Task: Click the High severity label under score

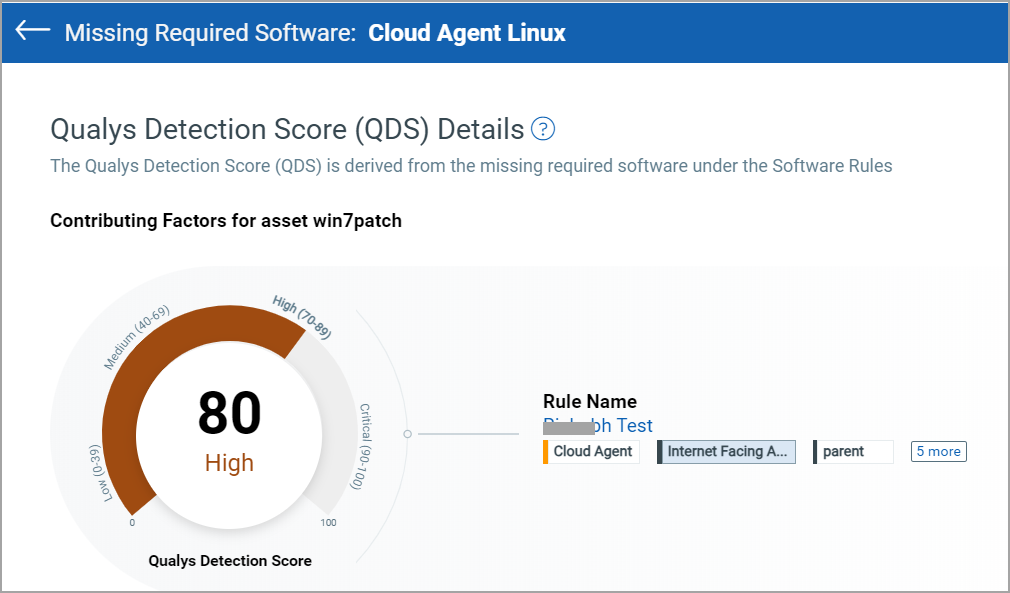Action: click(x=229, y=463)
